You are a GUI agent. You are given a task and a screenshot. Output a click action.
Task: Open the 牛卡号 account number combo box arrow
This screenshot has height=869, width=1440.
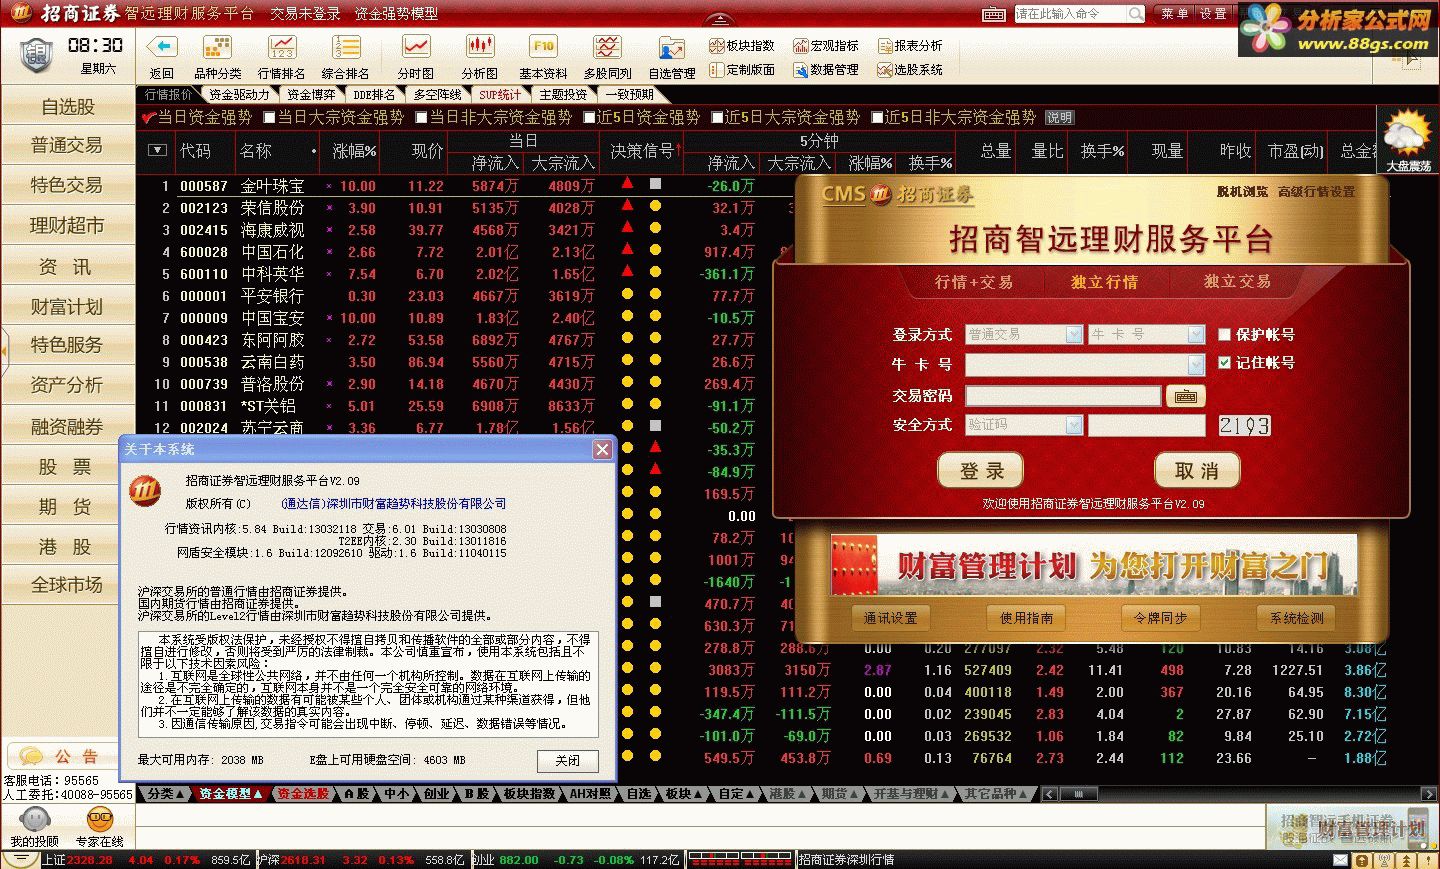point(1196,364)
